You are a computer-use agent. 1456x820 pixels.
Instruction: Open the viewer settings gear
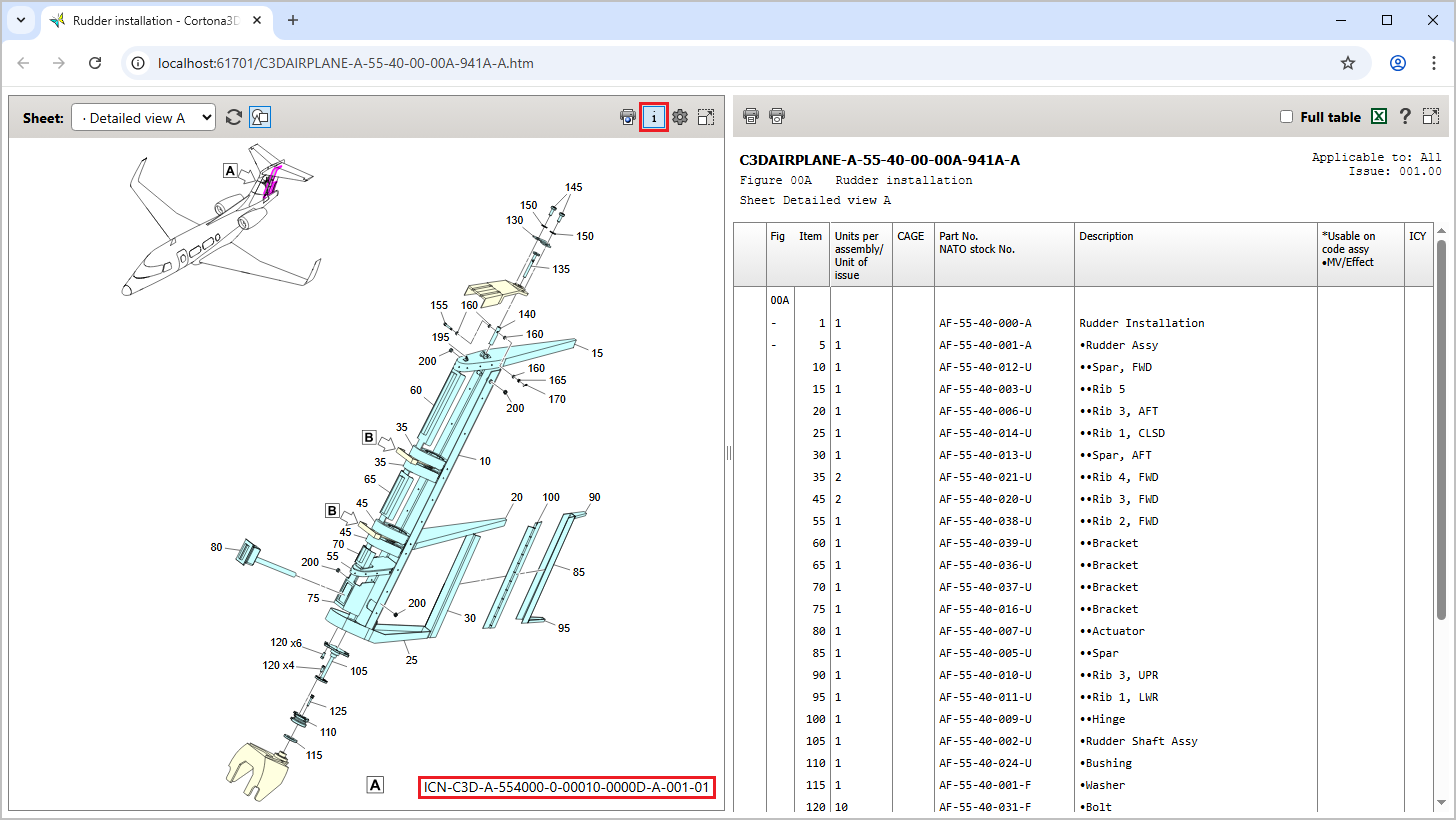tap(680, 116)
